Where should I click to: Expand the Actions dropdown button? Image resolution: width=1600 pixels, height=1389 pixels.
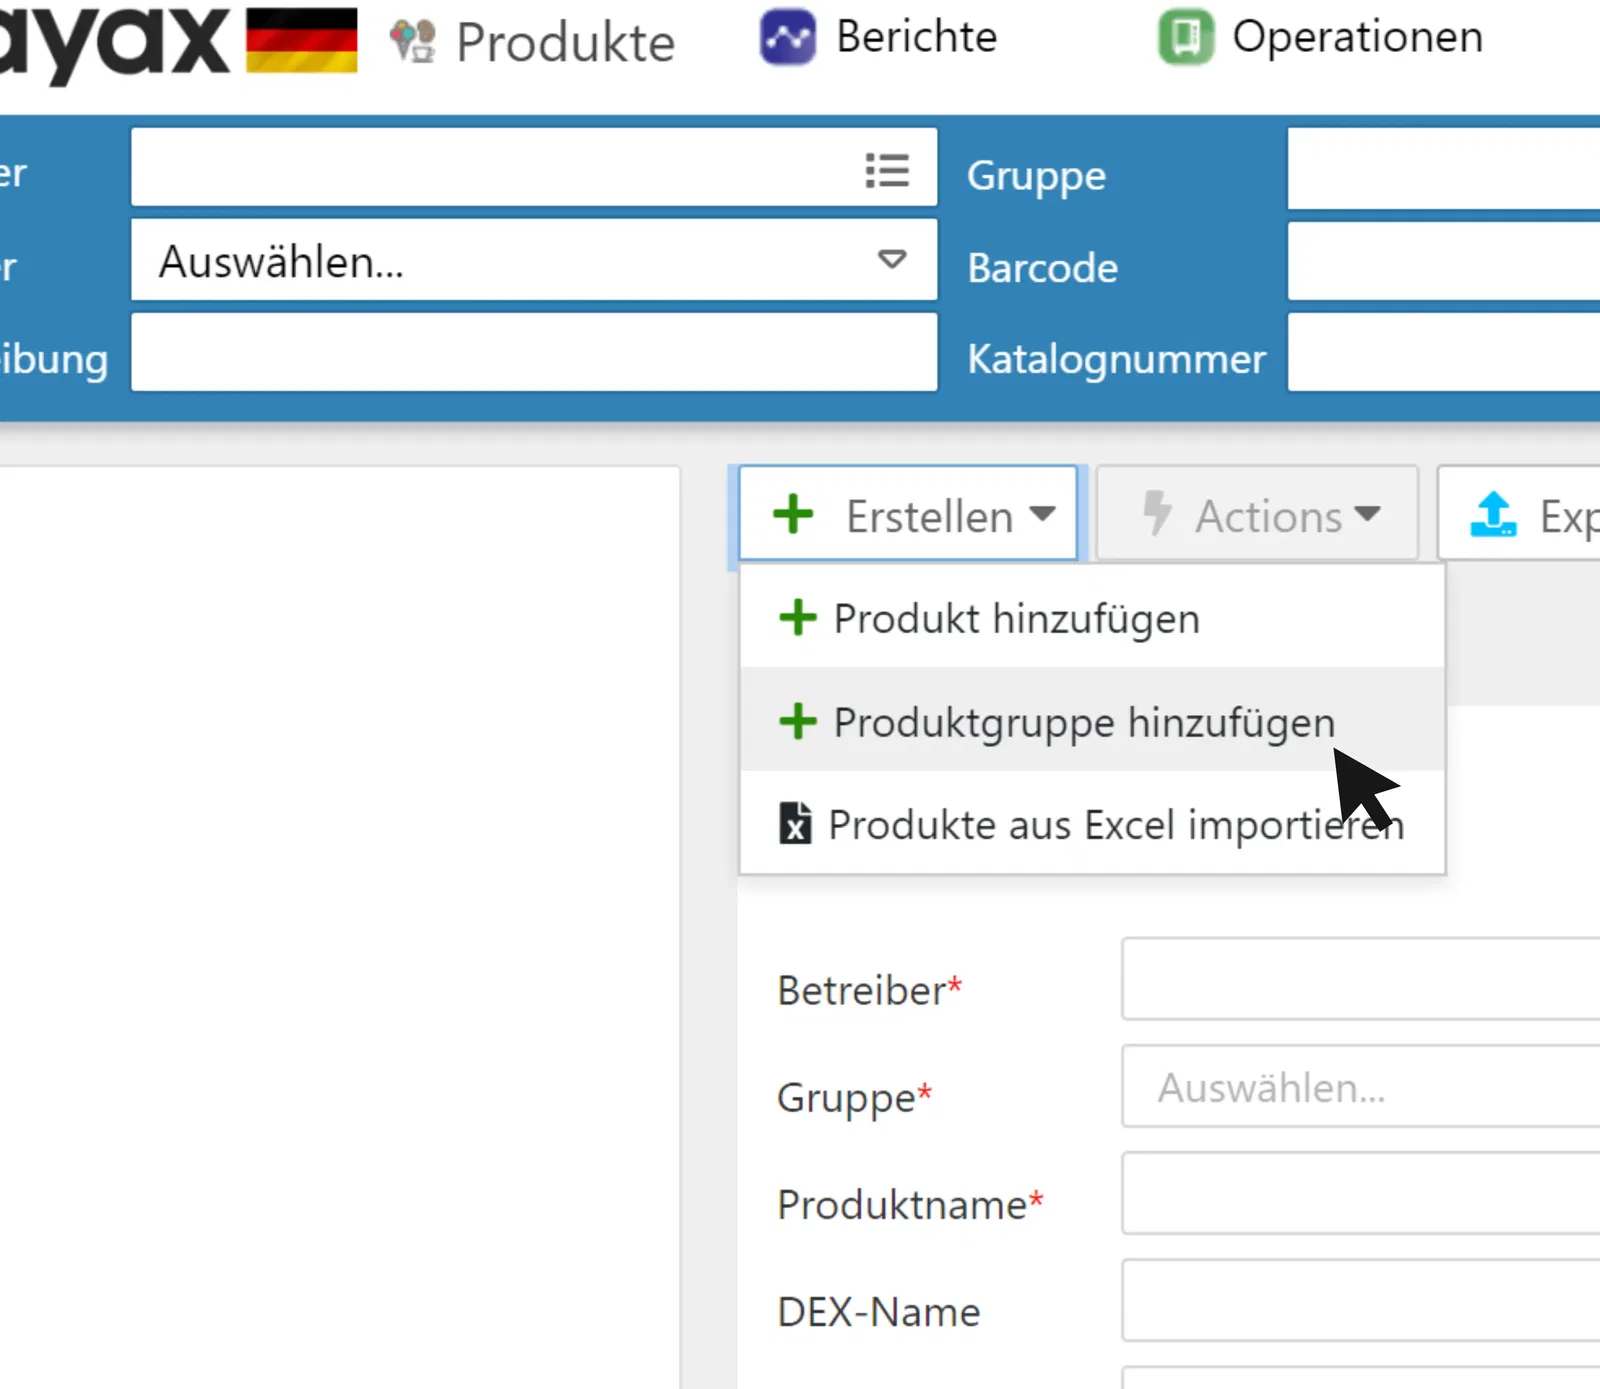(1258, 515)
